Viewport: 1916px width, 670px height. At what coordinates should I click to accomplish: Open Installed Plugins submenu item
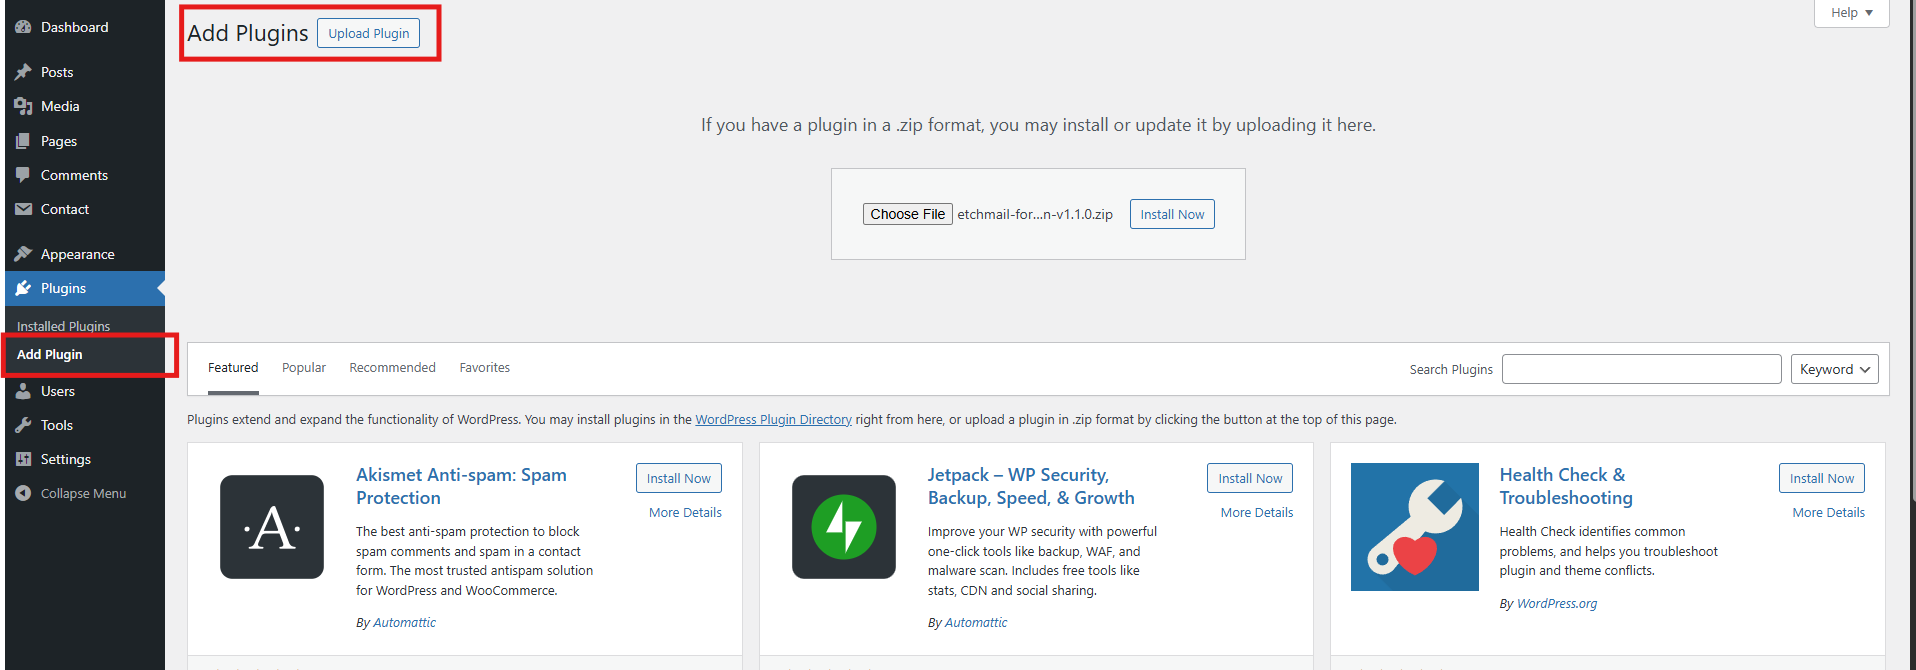coord(64,326)
